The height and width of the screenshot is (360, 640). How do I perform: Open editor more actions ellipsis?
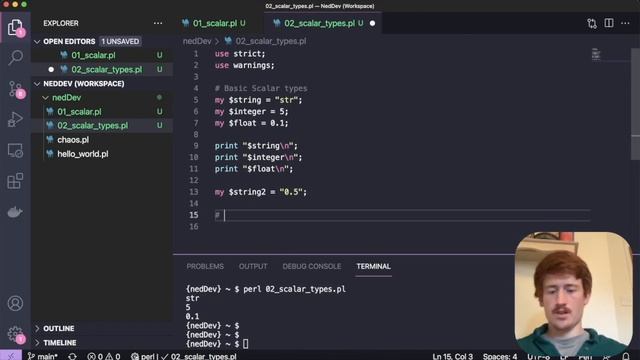tap(625, 23)
